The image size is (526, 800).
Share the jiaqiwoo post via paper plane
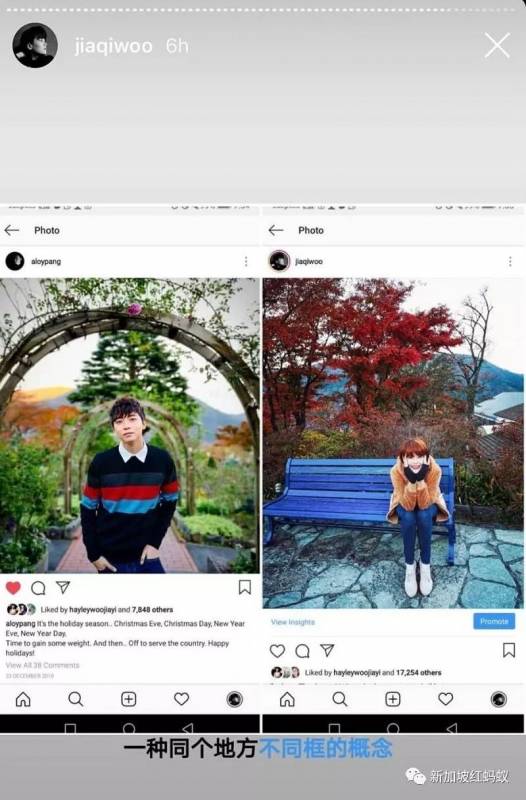(327, 650)
